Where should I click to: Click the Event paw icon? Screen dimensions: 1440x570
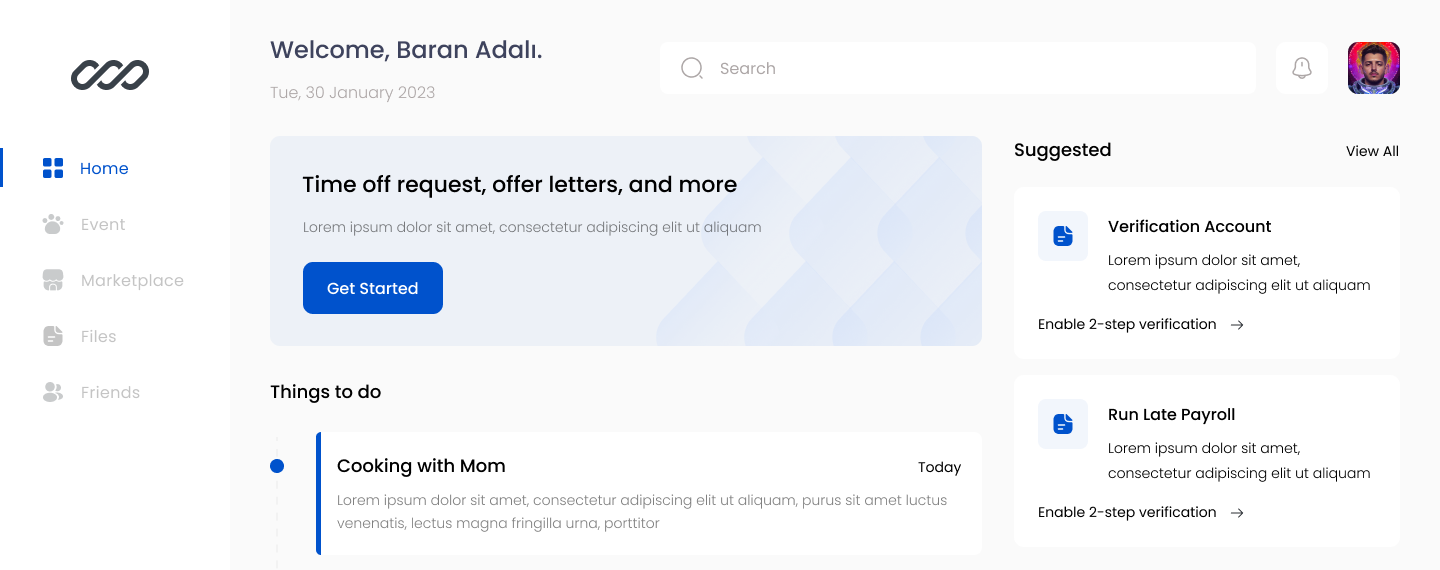[x=53, y=224]
